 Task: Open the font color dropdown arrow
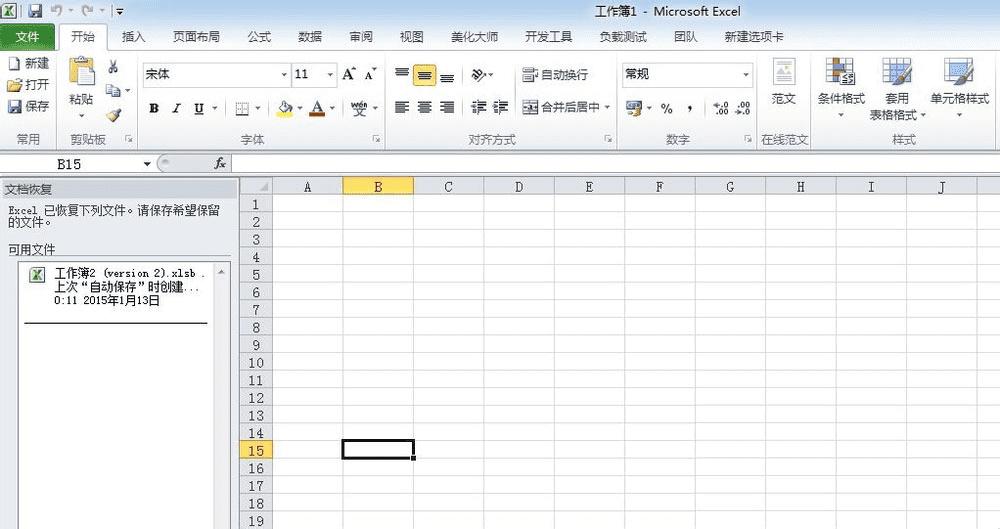332,108
